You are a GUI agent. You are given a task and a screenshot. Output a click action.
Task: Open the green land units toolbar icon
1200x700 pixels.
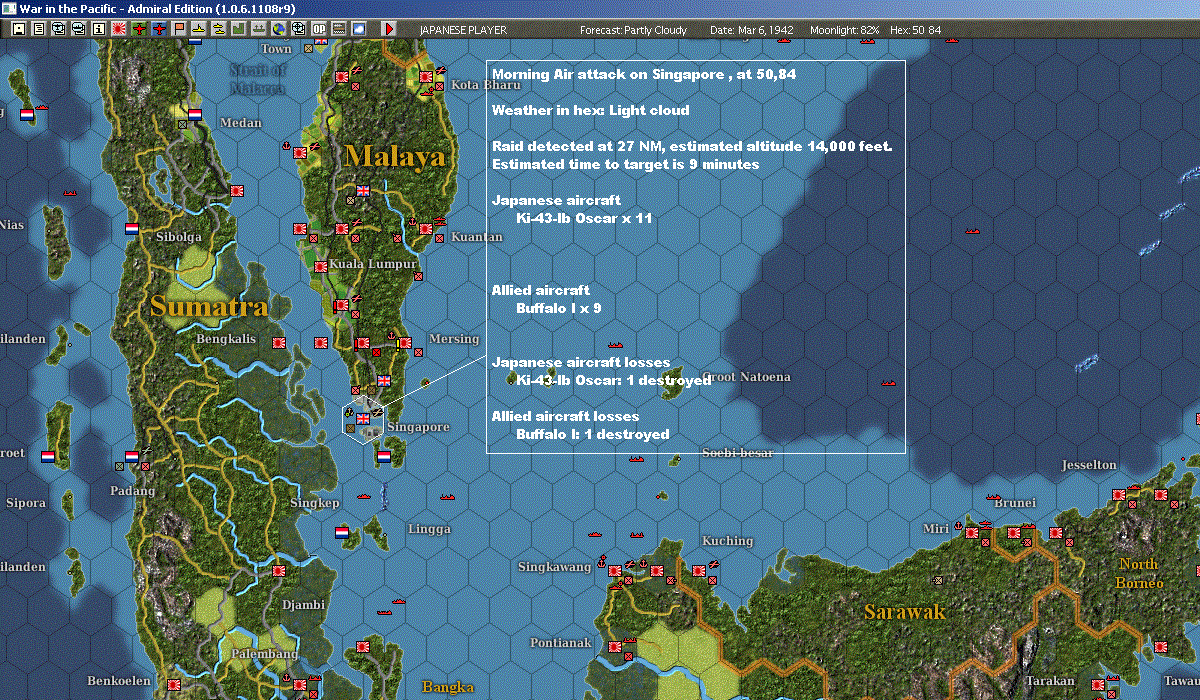tap(239, 29)
